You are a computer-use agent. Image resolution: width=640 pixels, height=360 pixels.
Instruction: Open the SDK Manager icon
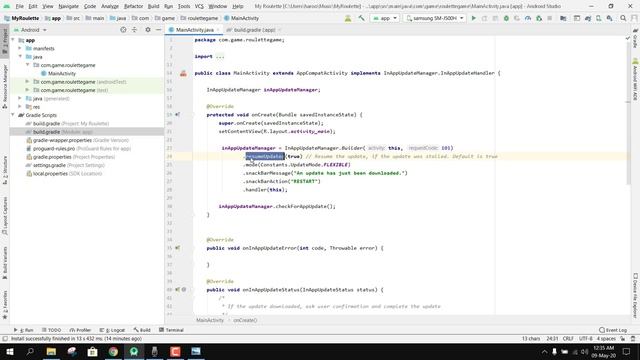pos(609,18)
